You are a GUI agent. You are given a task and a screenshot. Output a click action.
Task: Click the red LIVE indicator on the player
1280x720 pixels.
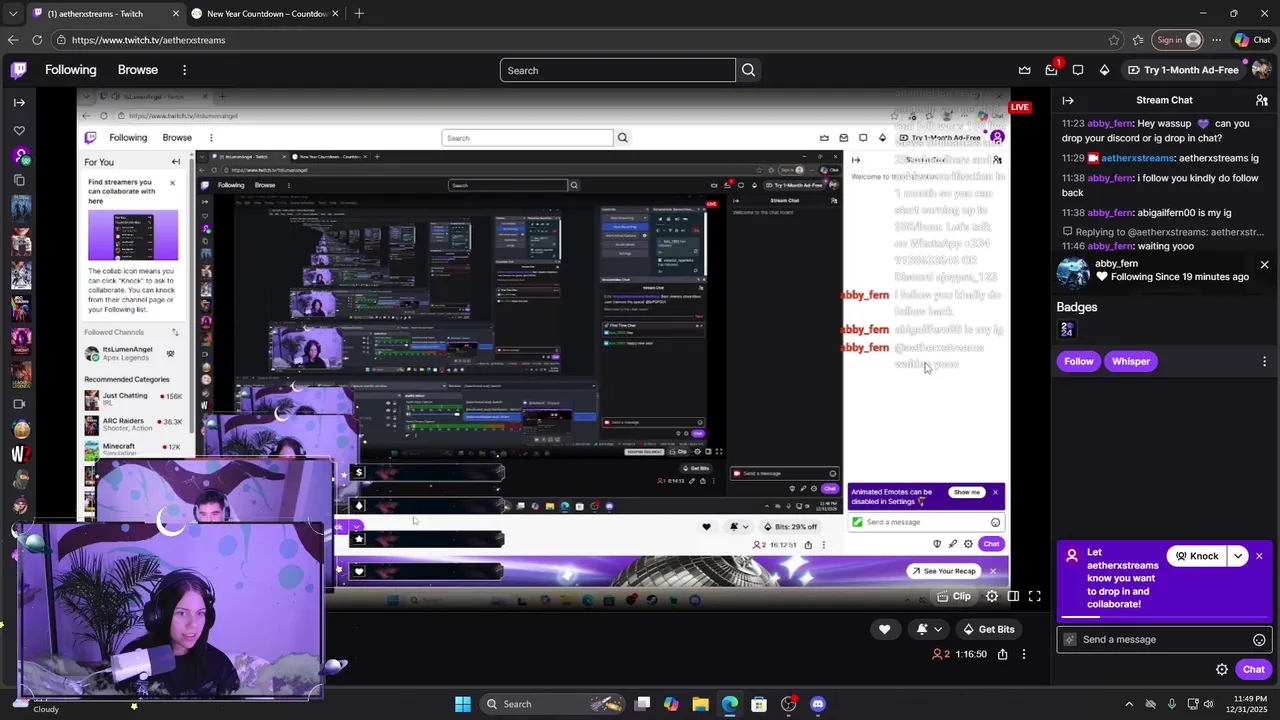pos(1019,107)
